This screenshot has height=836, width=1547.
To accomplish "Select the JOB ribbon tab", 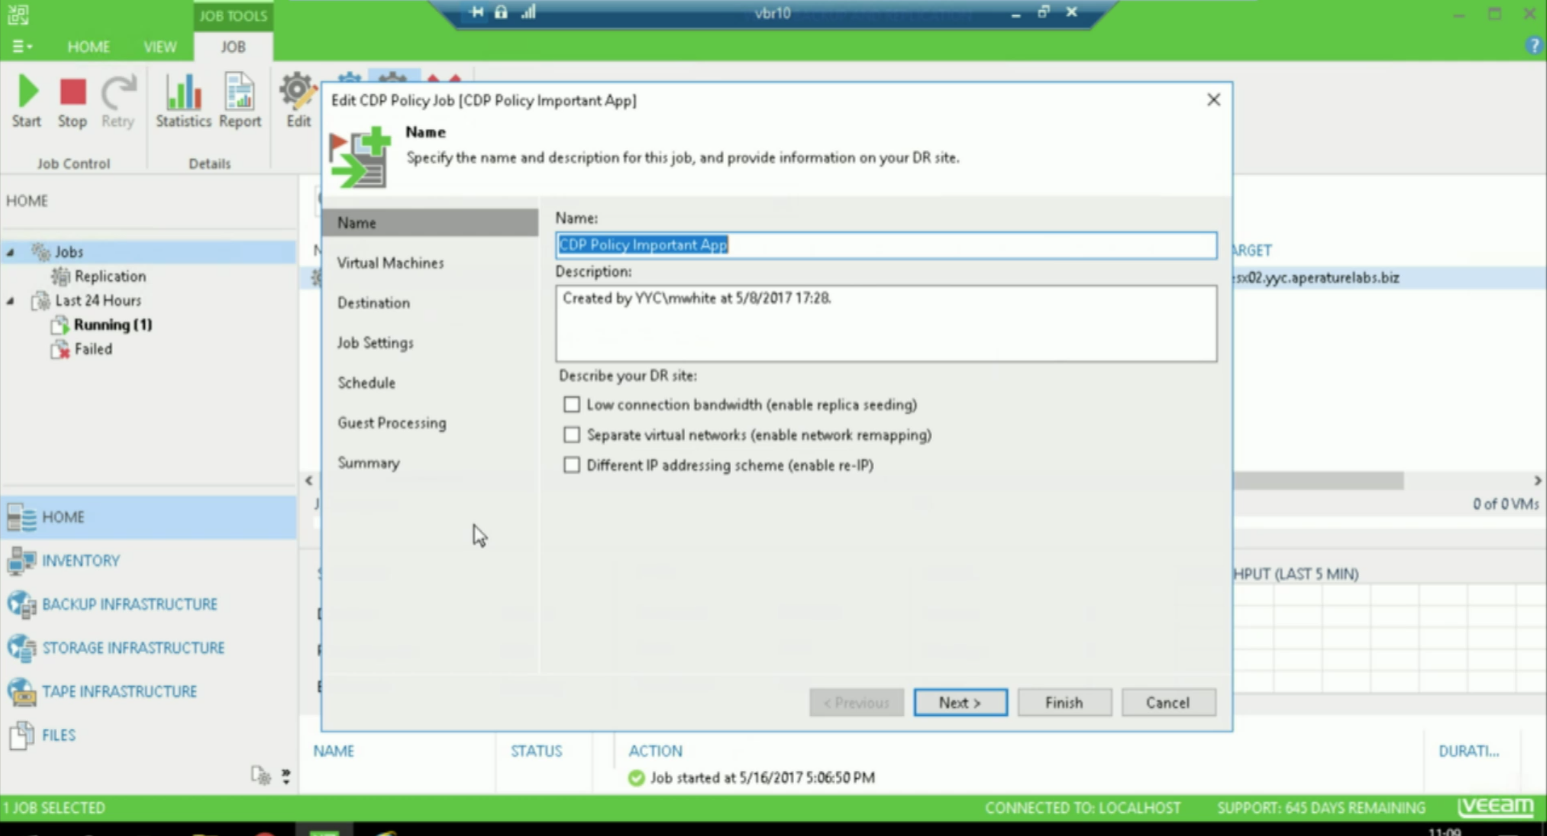I will click(233, 47).
